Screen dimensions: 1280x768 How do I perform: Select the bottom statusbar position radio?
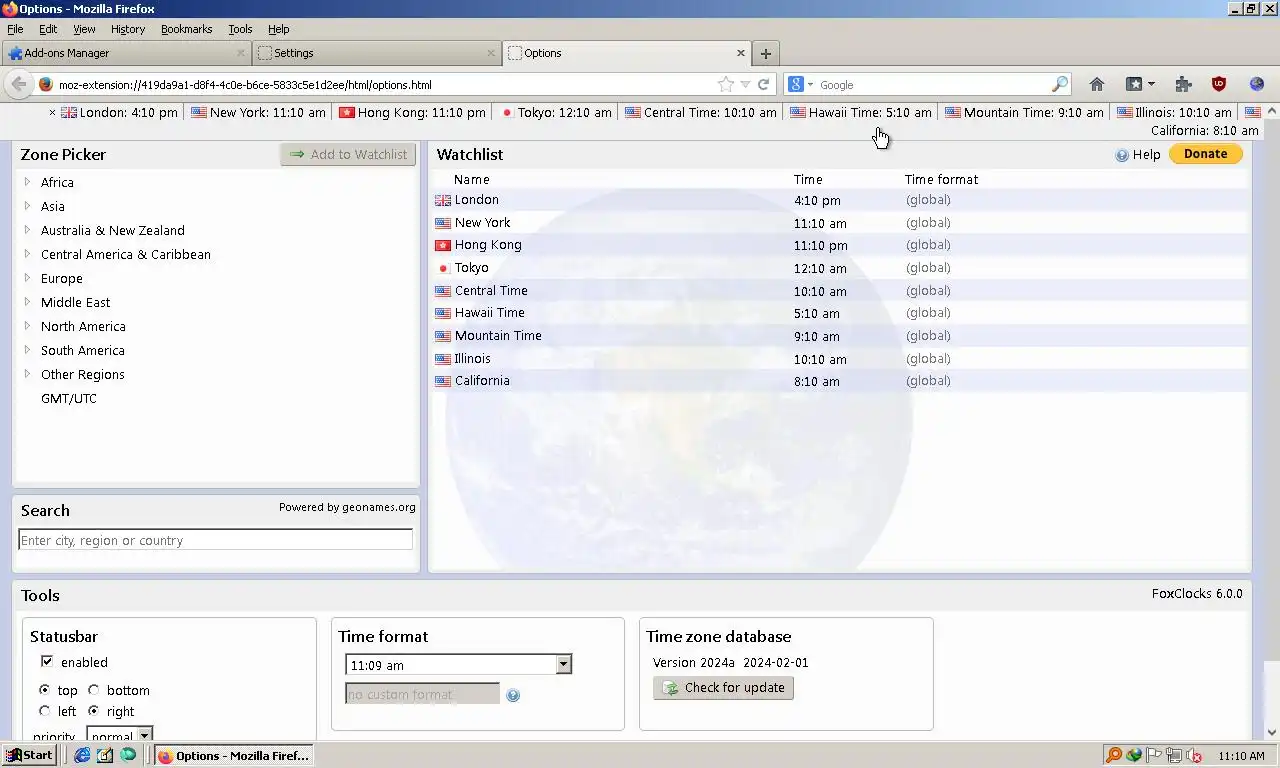click(x=93, y=690)
